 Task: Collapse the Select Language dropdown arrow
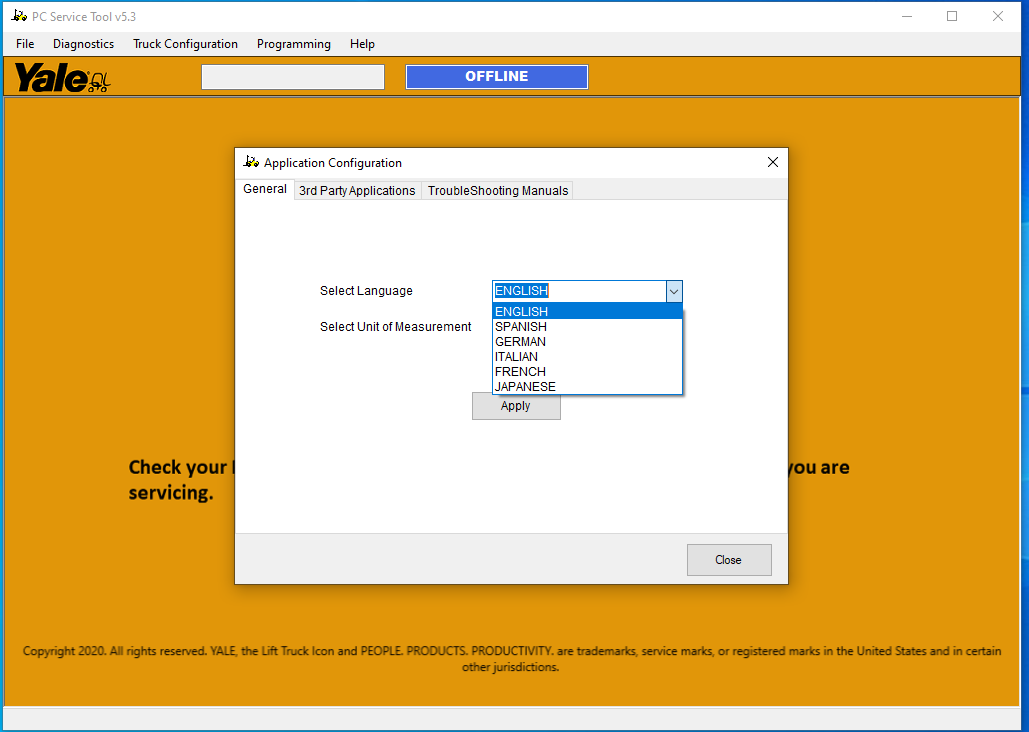tap(674, 291)
